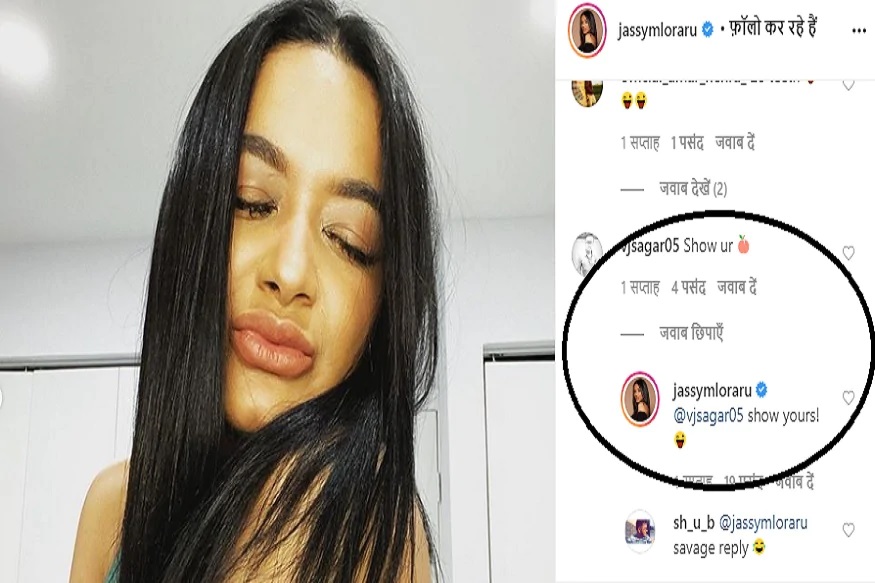Viewport: 875px width, 583px height.
Task: Reply to the top emoji comment
Action: (735, 143)
